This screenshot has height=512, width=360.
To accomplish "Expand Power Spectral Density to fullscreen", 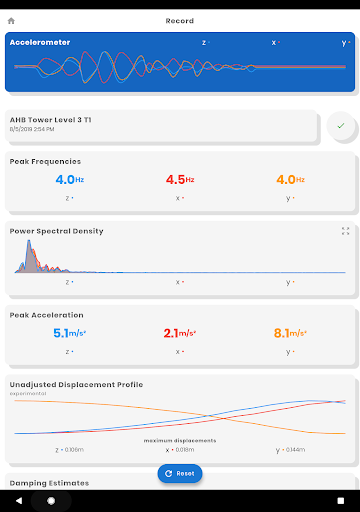I will pos(345,231).
